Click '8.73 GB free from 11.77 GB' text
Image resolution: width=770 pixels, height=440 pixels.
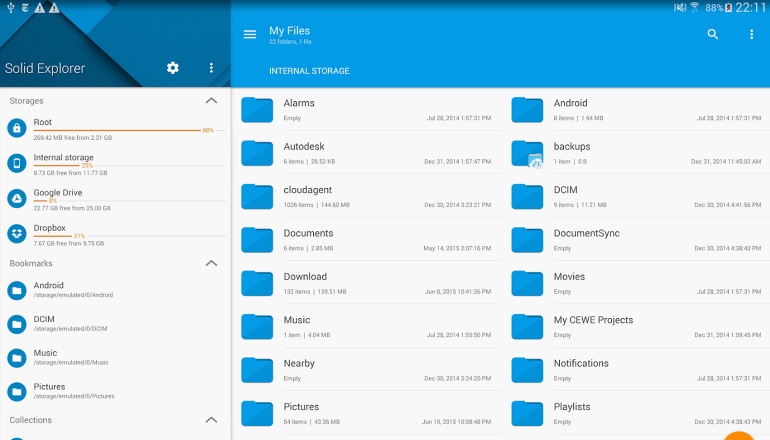(x=70, y=173)
